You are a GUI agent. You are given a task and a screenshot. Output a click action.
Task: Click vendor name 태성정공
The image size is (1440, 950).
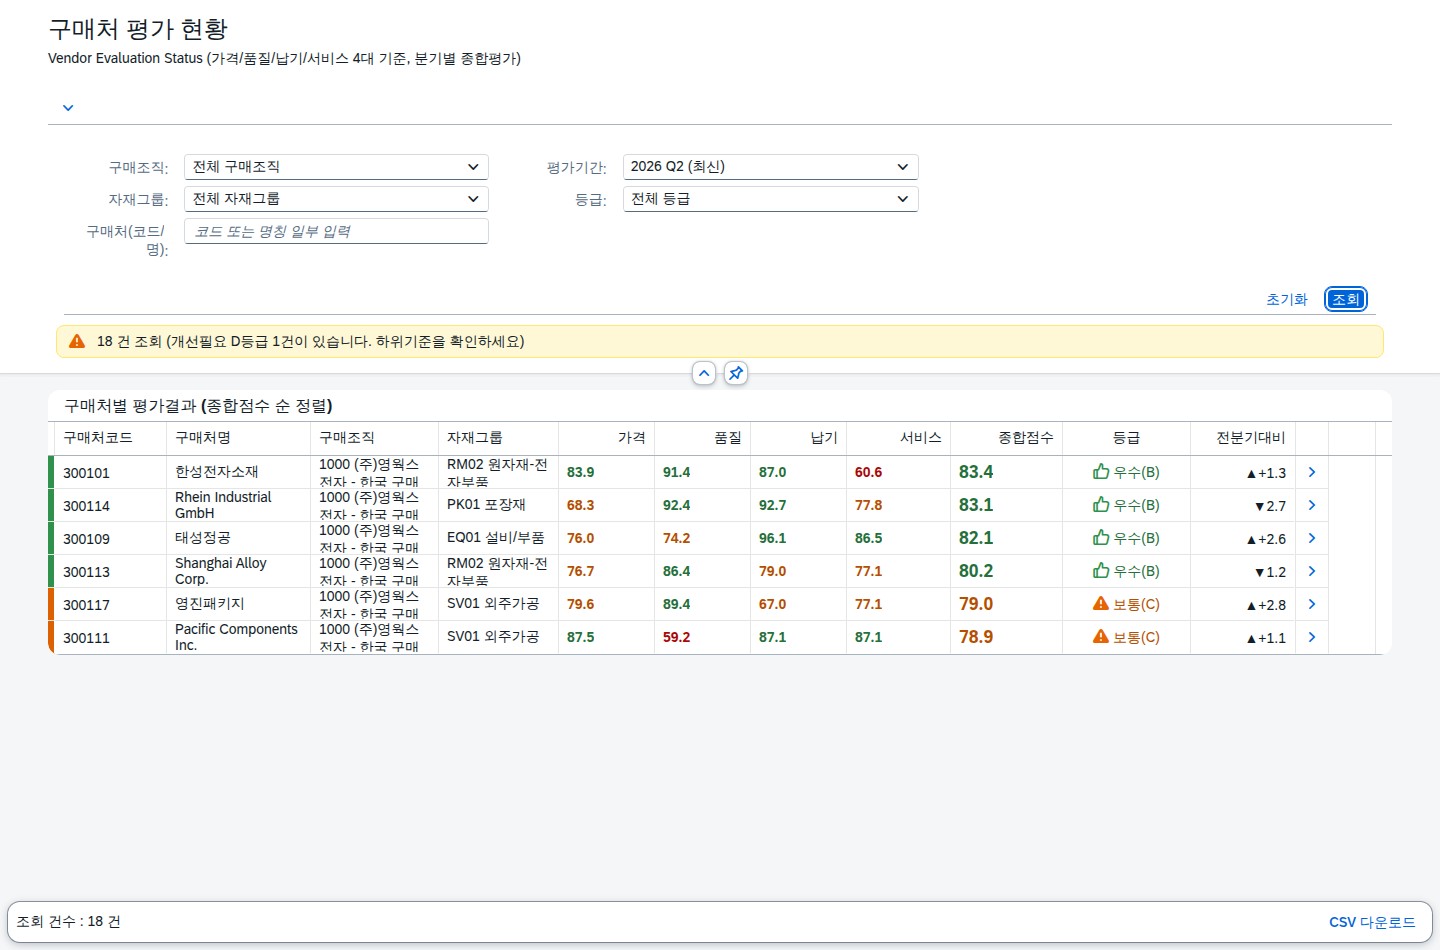click(x=203, y=538)
